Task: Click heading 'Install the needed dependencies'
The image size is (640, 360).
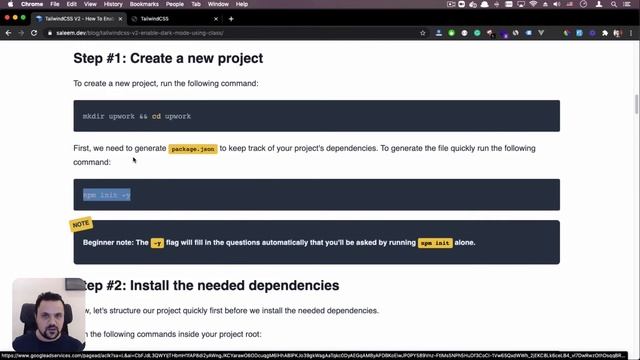Action: coord(234,285)
